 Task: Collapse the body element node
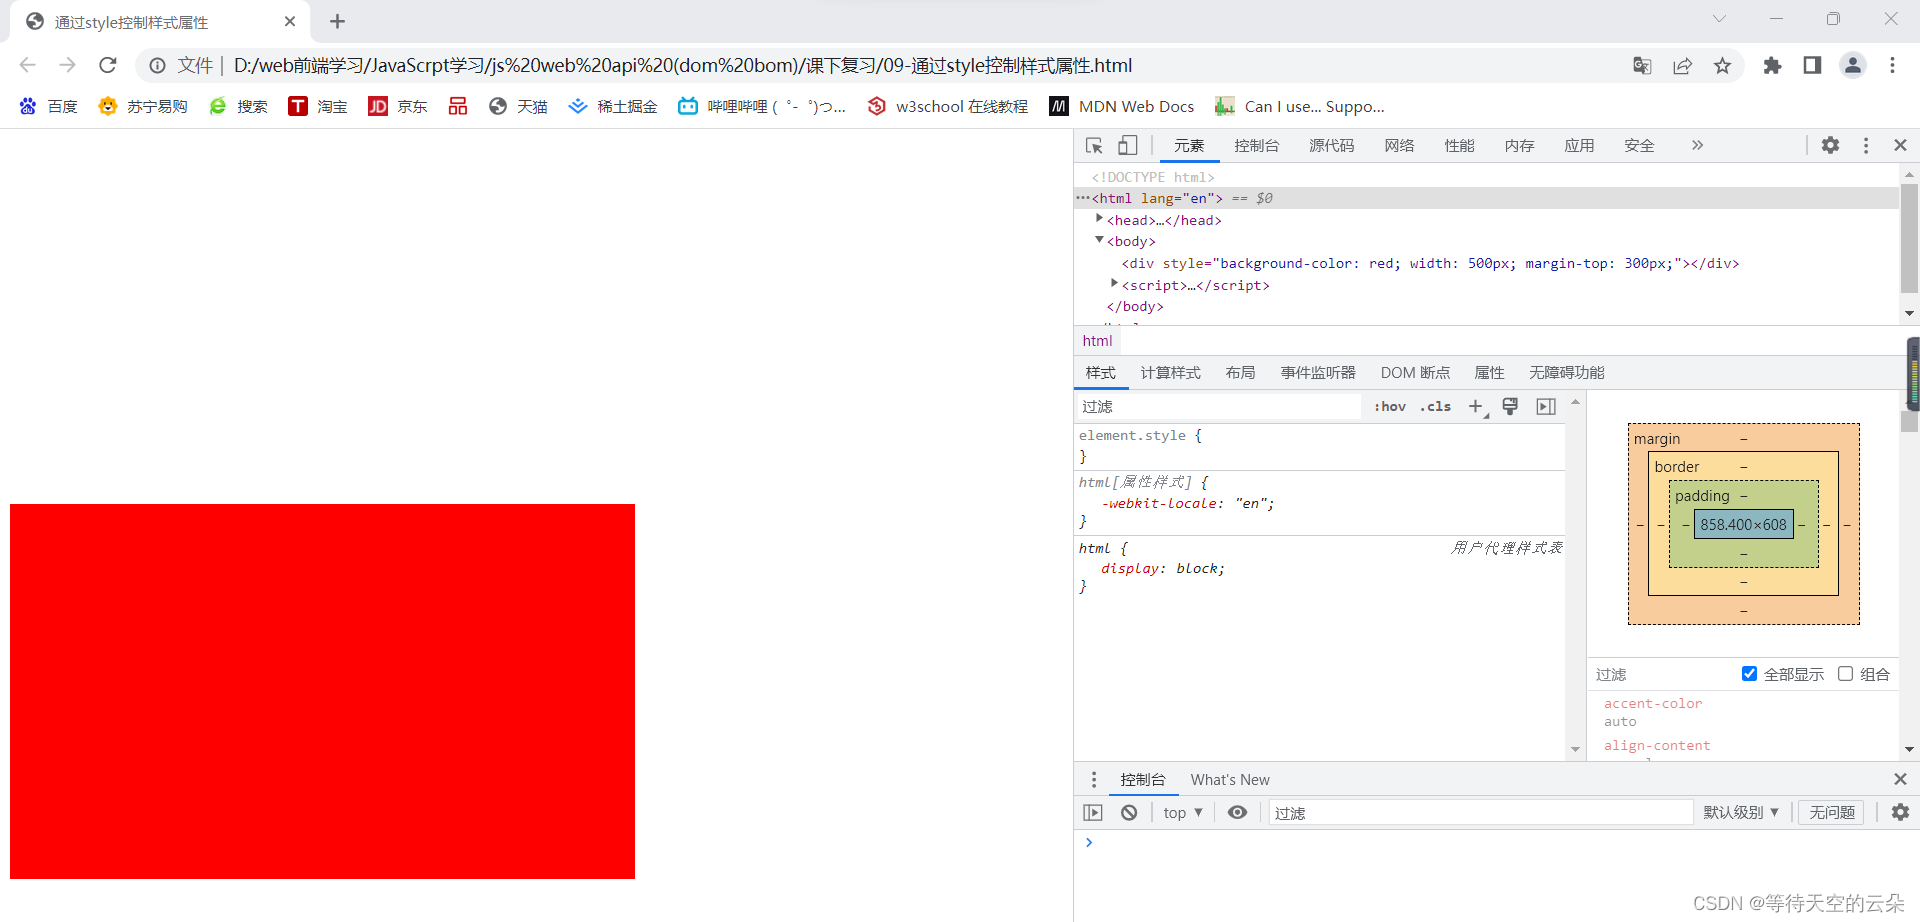coord(1099,240)
